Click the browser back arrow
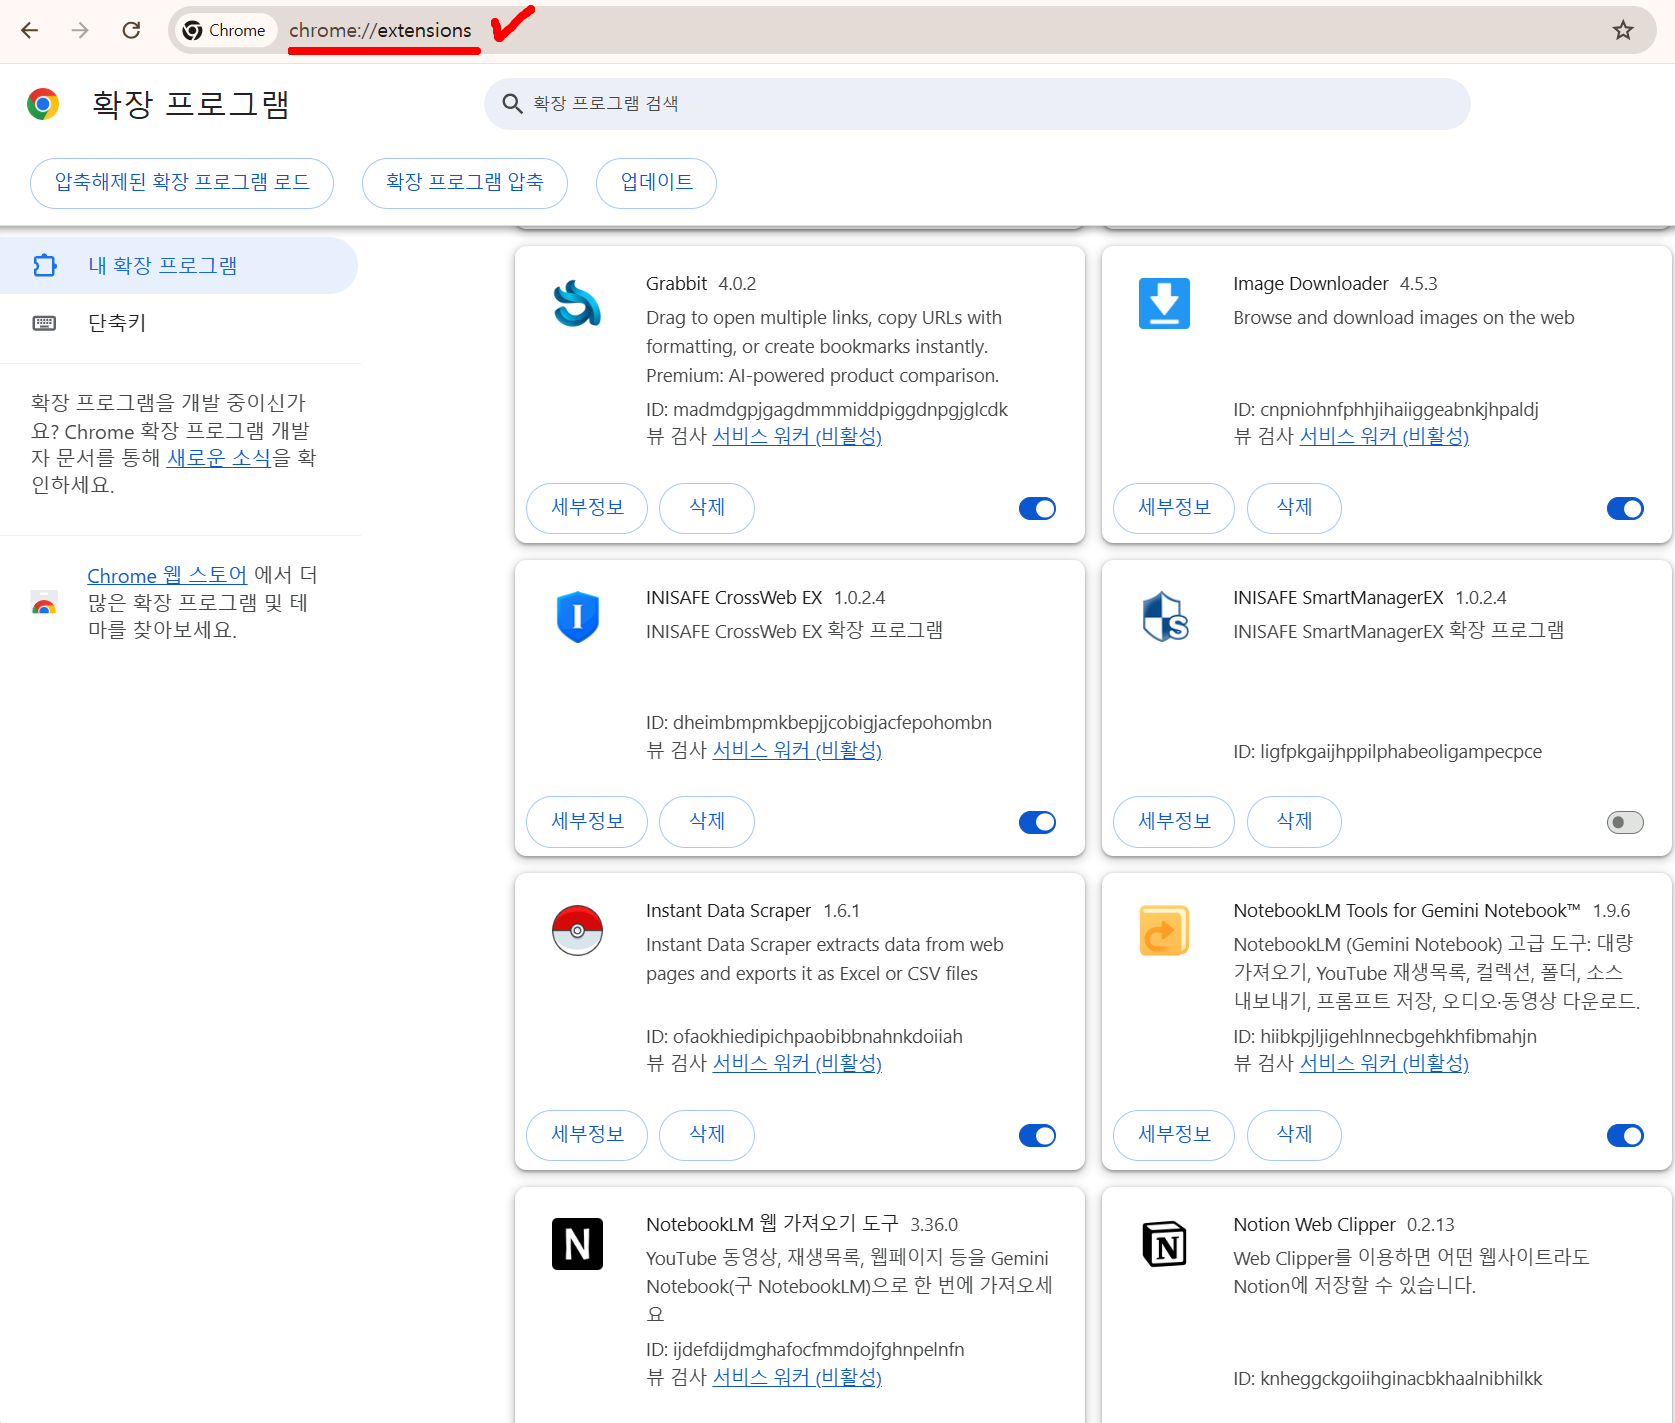This screenshot has width=1675, height=1423. click(x=30, y=30)
